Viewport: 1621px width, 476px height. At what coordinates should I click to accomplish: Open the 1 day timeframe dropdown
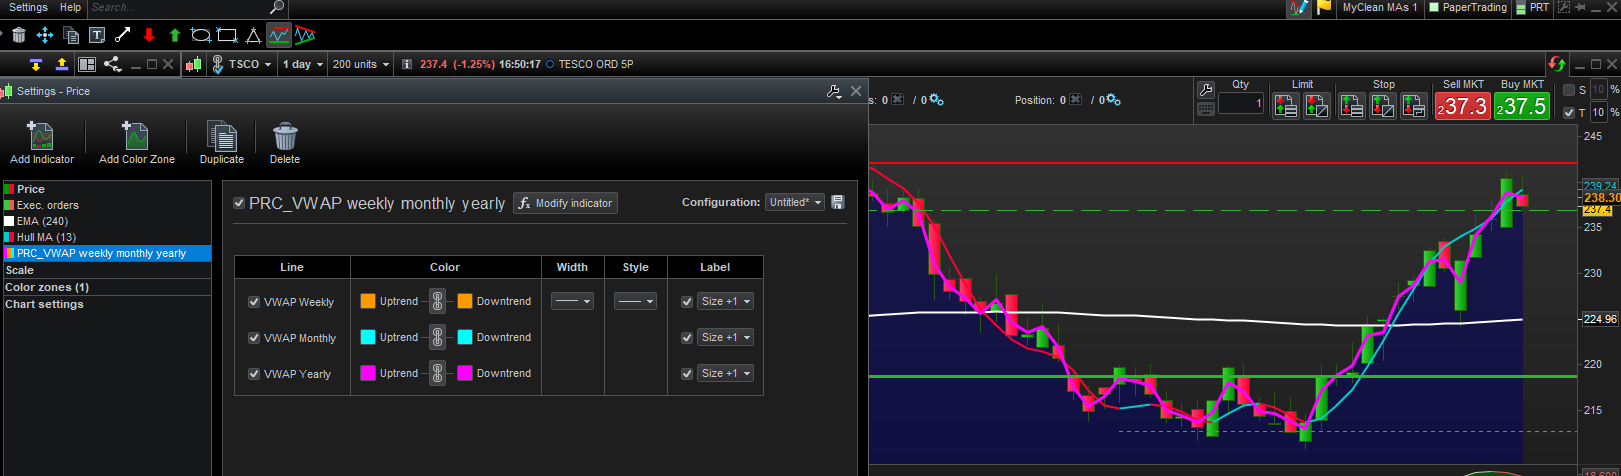[303, 64]
